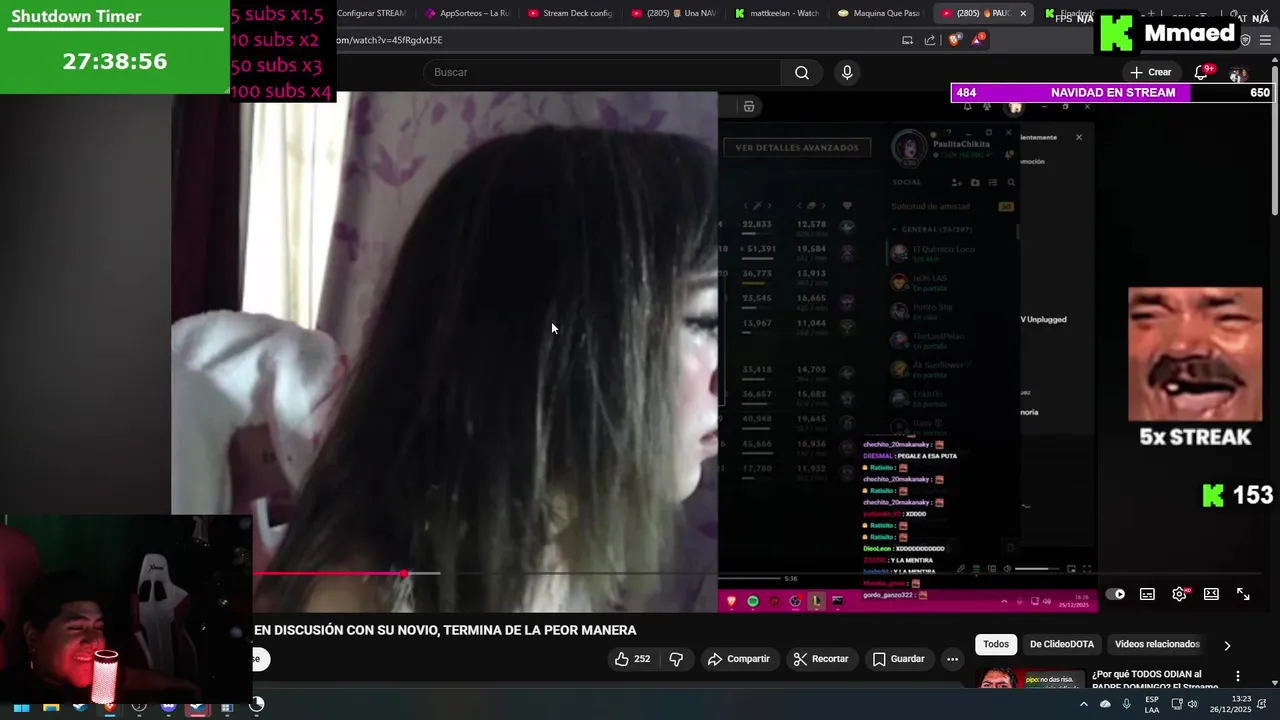The height and width of the screenshot is (720, 1280).
Task: Open the volume tray icon
Action: point(1193,705)
